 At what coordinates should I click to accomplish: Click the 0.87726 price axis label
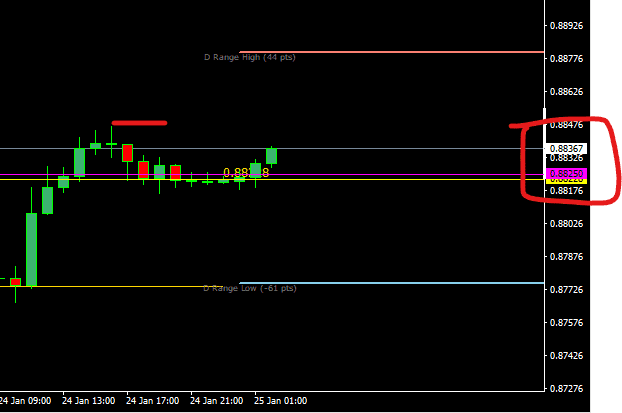tap(566, 290)
